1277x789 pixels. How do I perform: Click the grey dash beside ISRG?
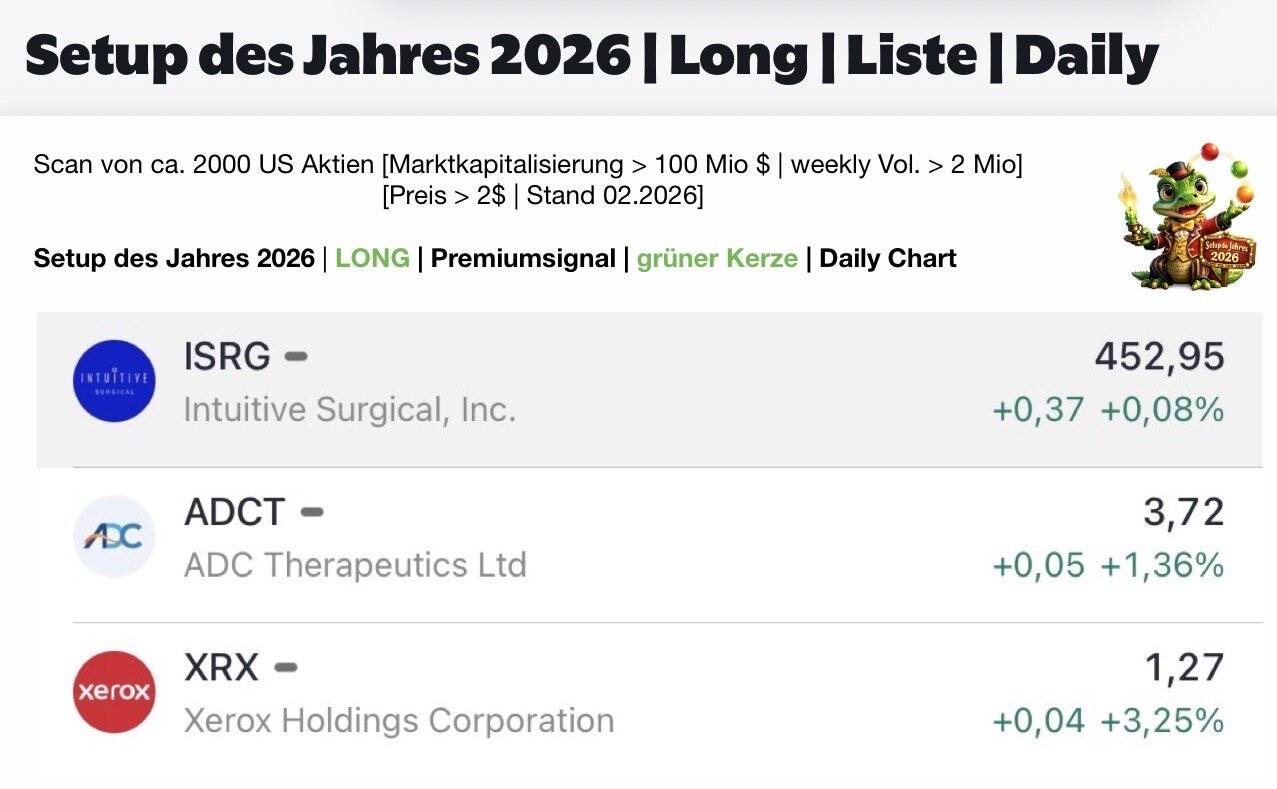point(296,356)
